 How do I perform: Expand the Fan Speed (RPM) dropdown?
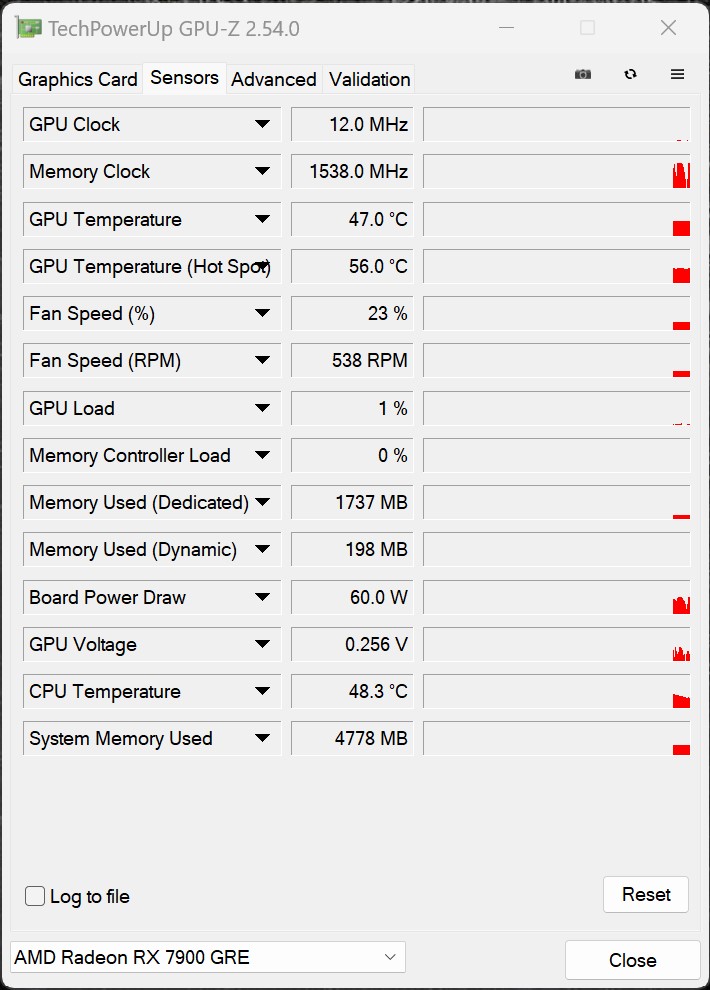[262, 361]
